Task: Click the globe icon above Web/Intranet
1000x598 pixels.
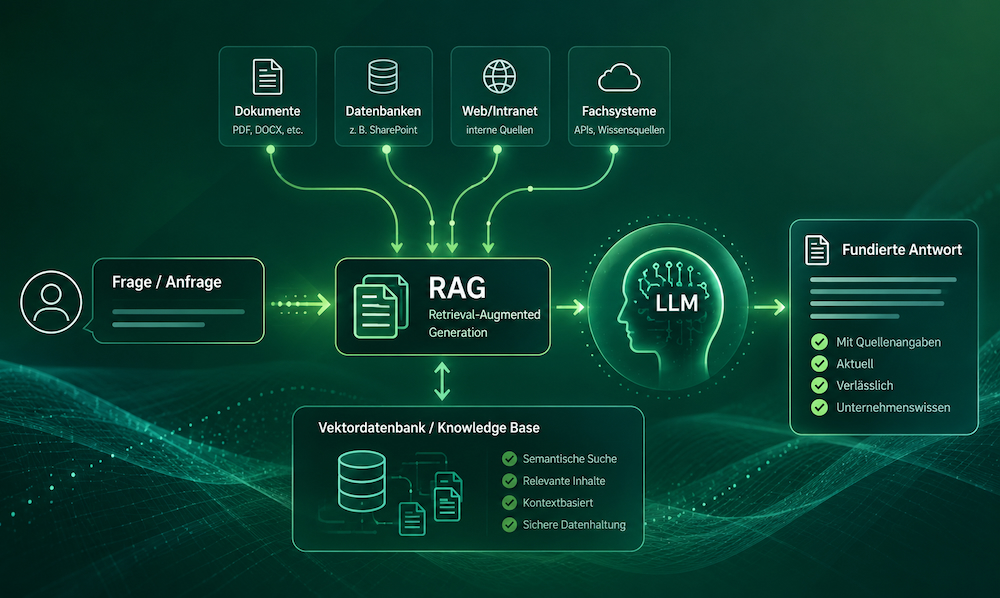Action: coord(499,77)
